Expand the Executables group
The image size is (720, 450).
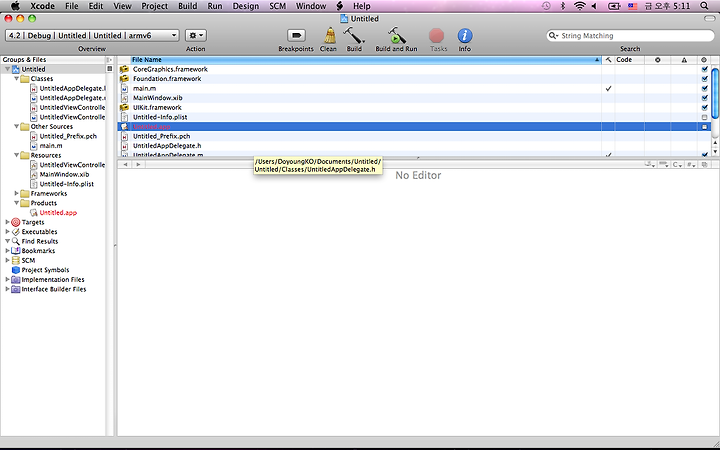tap(7, 231)
